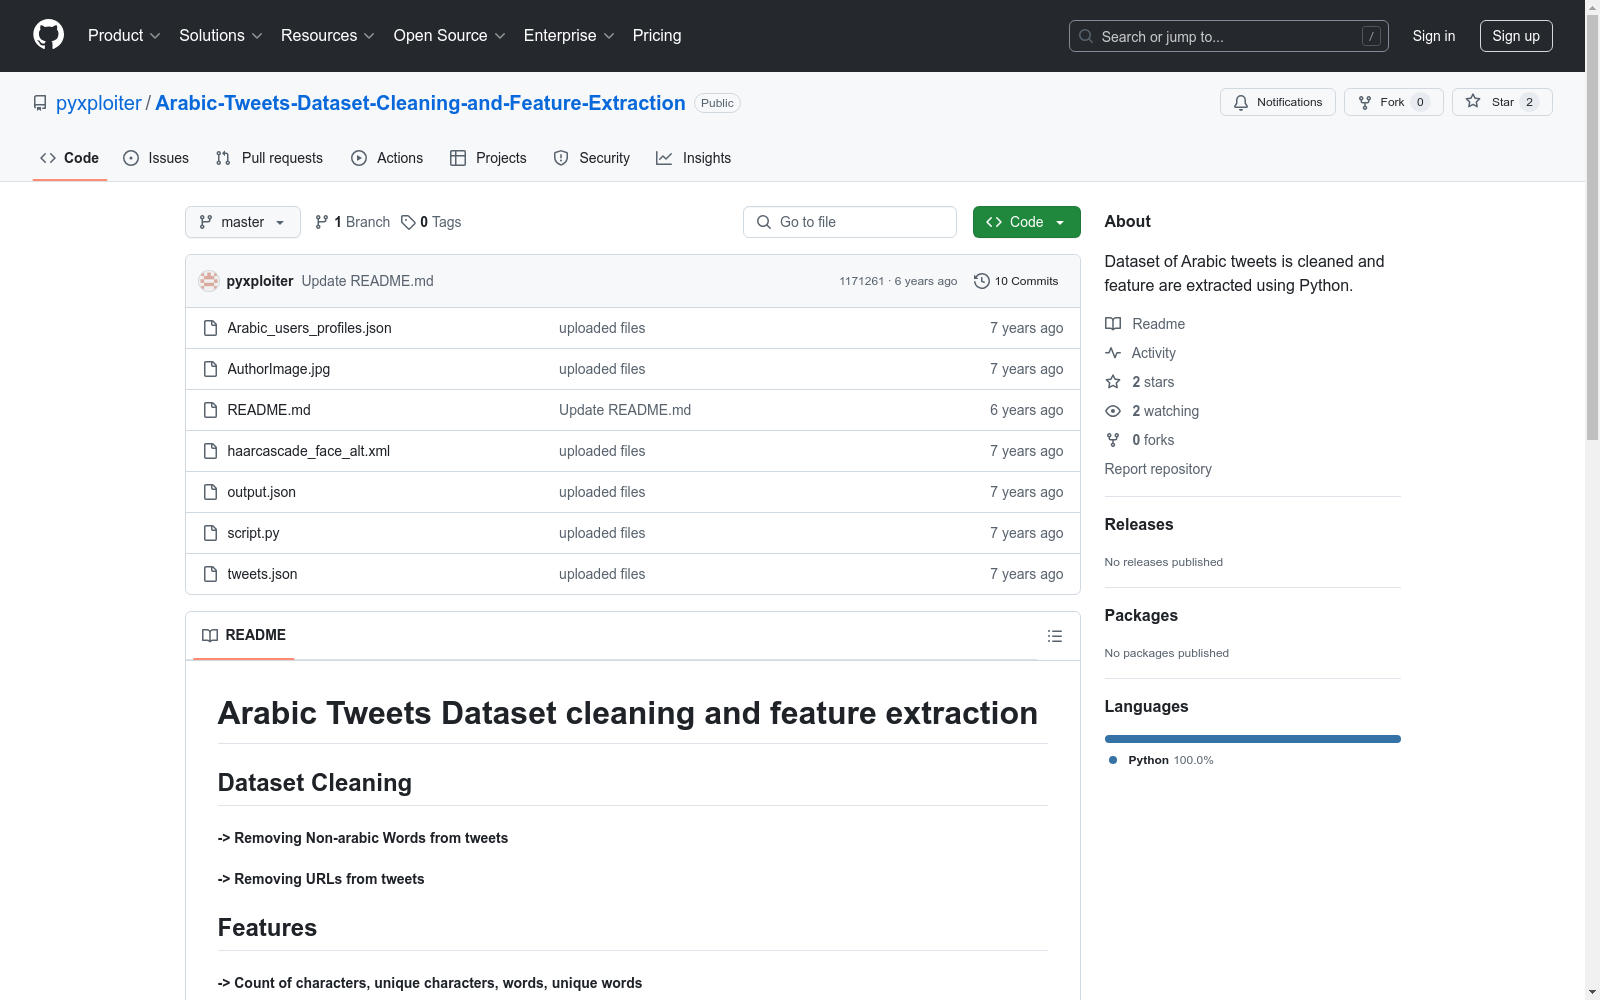
Task: Click the Python language color dot
Action: (1113, 760)
